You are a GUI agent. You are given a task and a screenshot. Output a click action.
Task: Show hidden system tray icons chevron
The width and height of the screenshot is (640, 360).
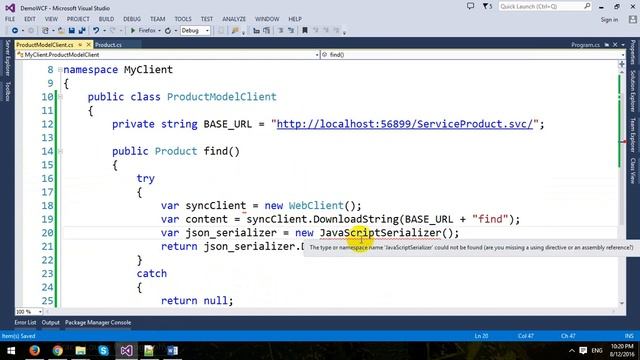click(x=572, y=351)
